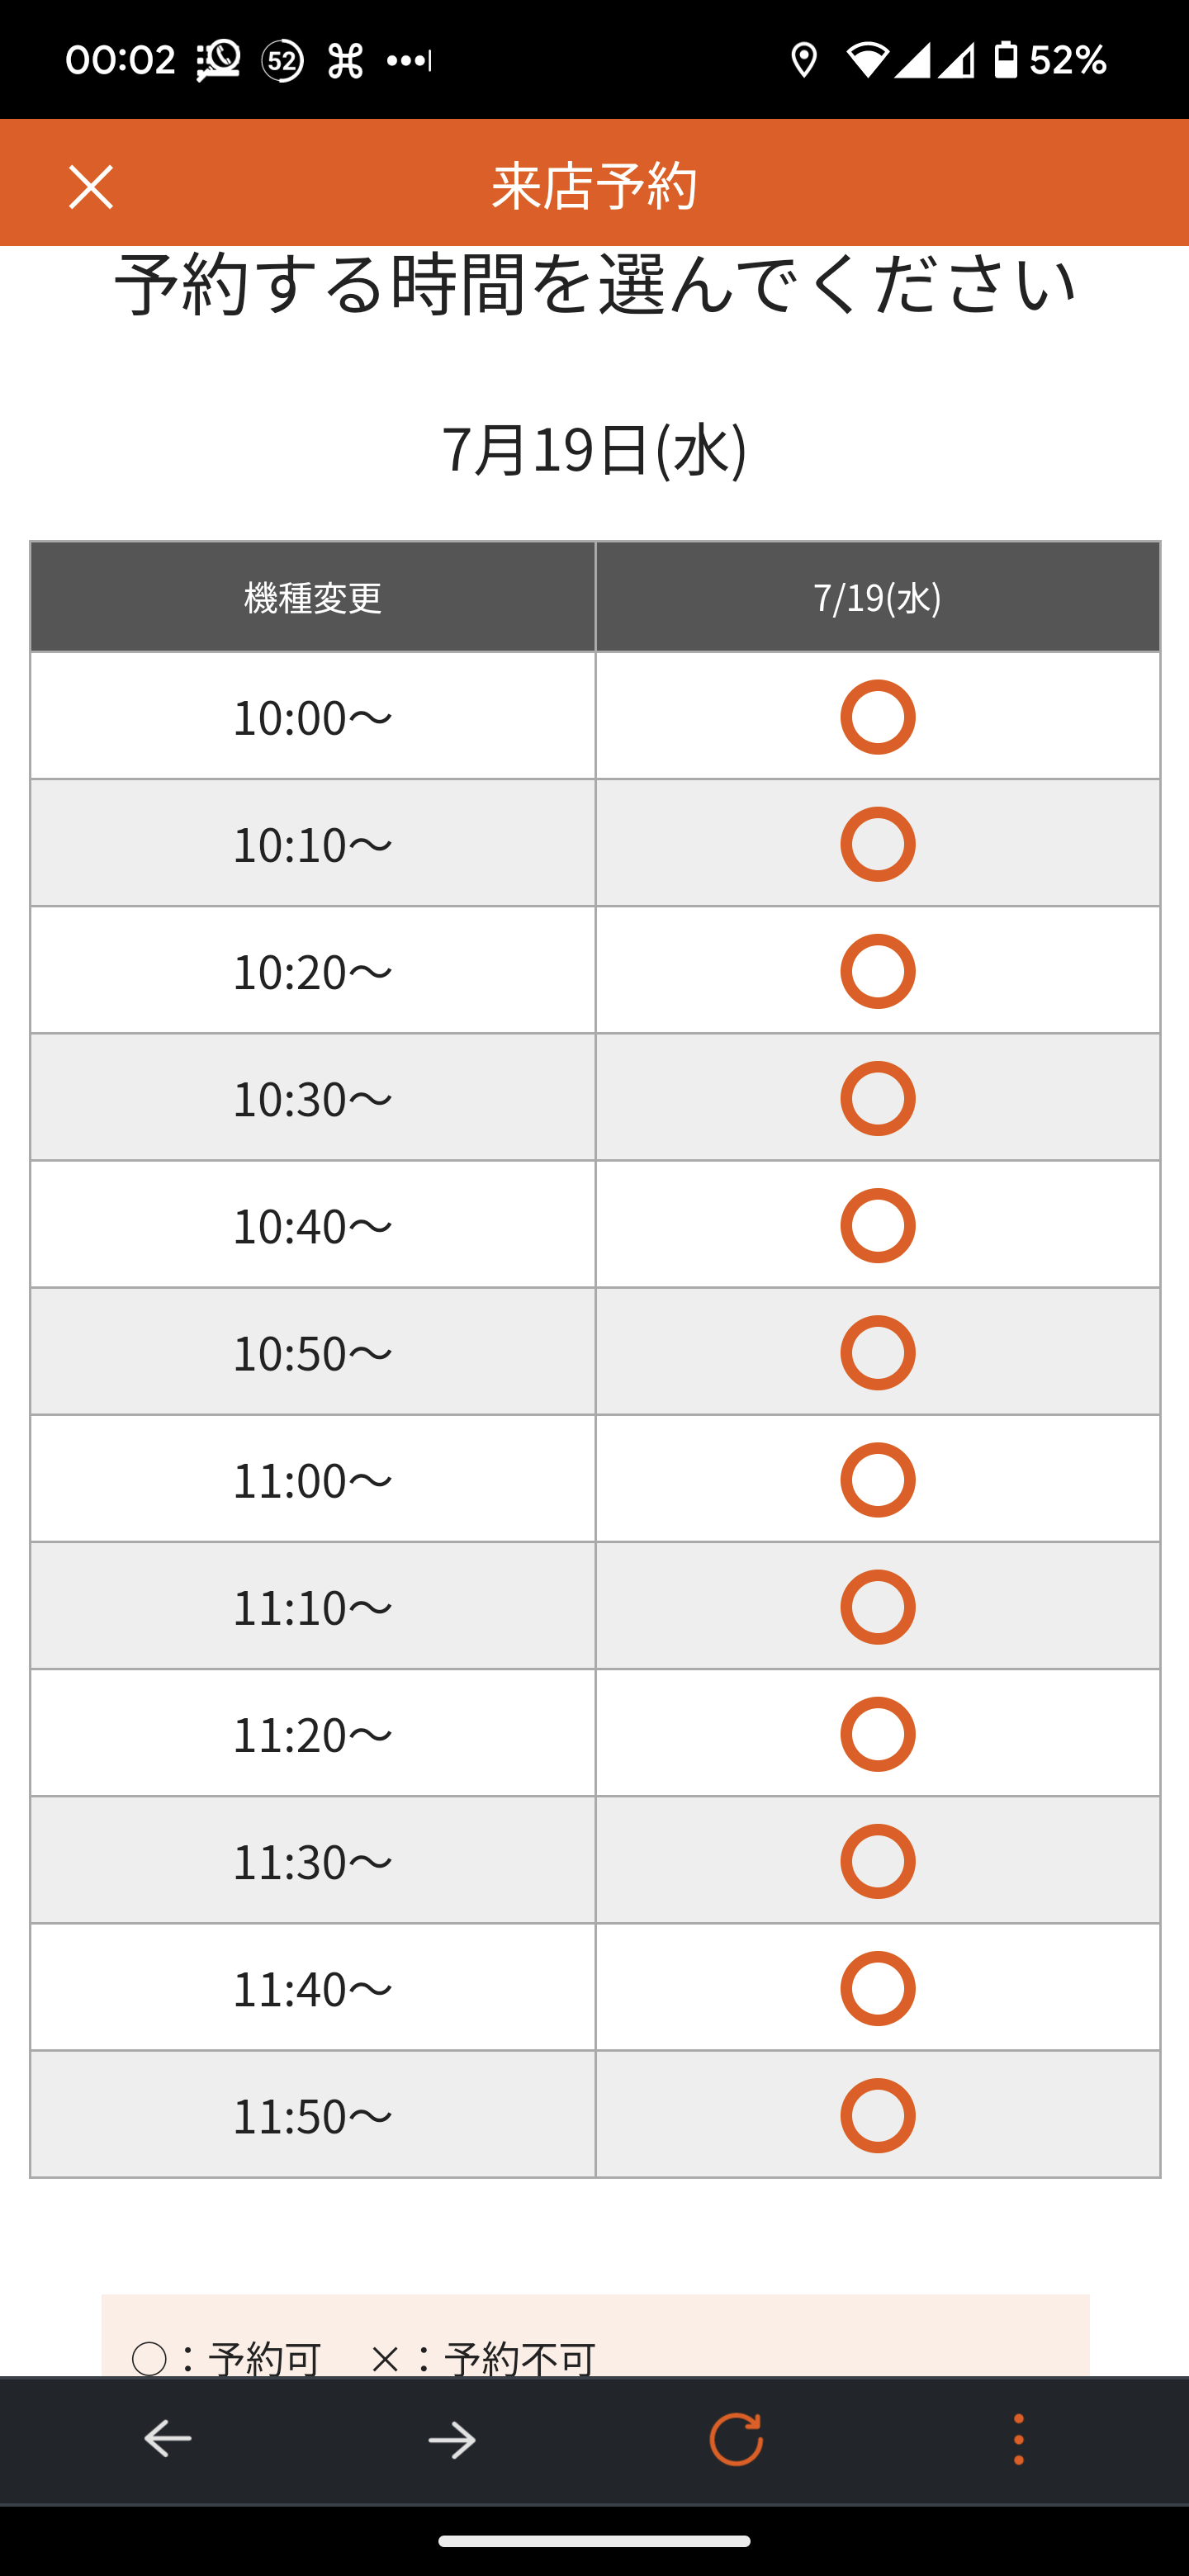Choose the 11:40 reservation circle
1189x2576 pixels.
[877, 1988]
